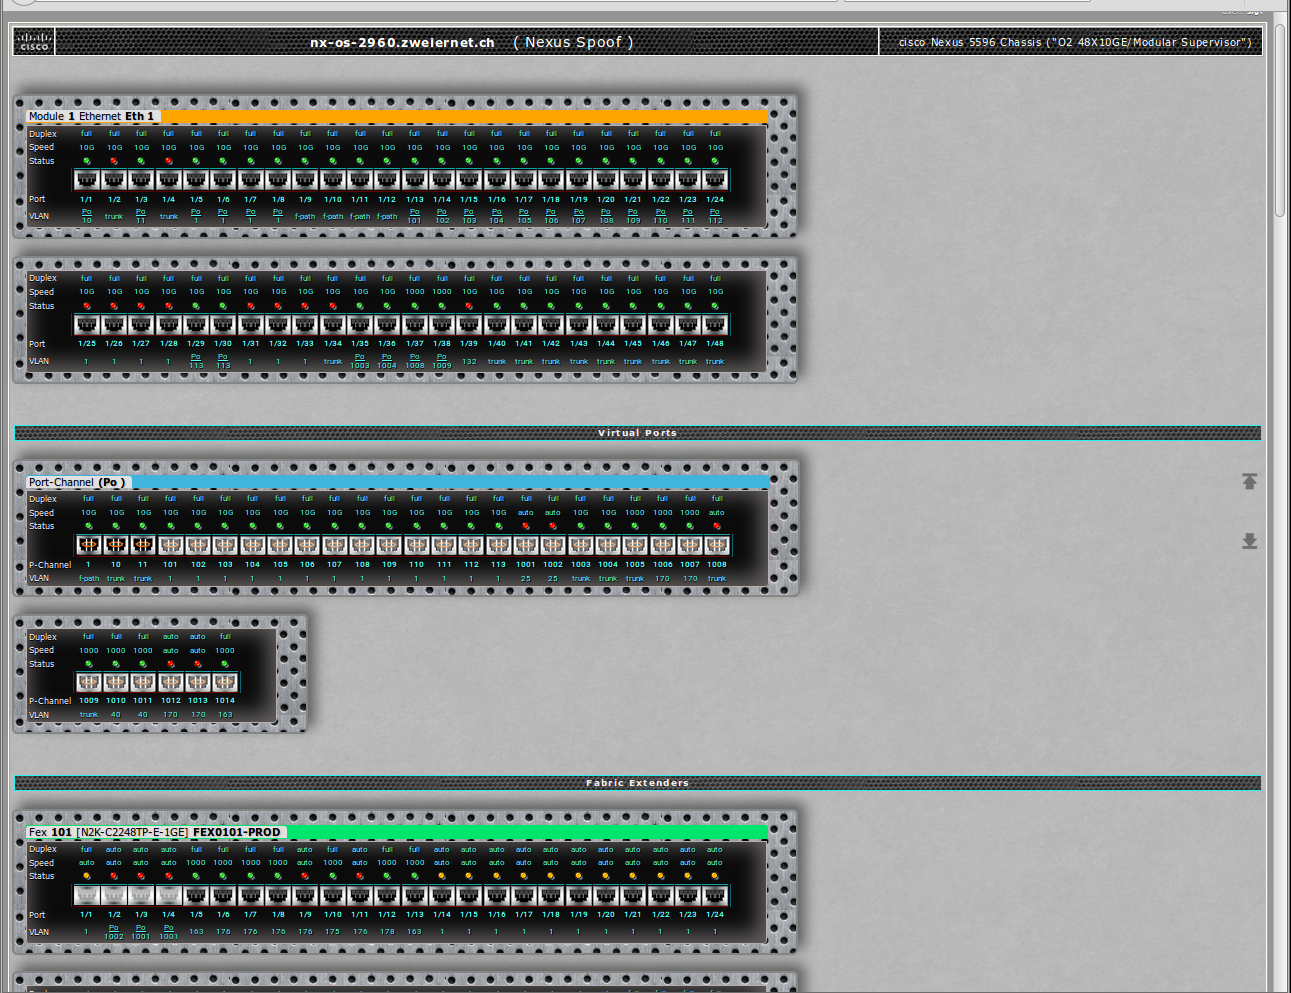
Task: Open Po 1009 link under port 1/38
Action: tap(442, 361)
